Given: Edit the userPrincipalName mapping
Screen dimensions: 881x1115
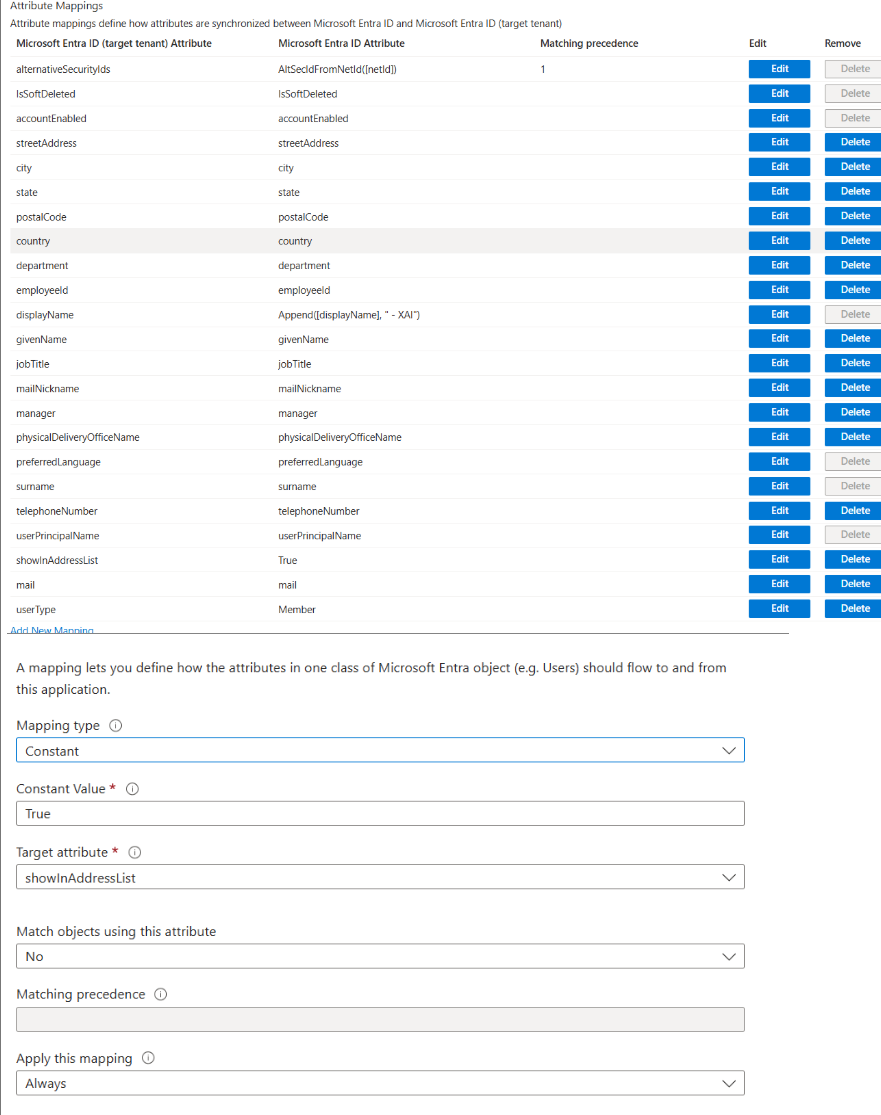Looking at the screenshot, I should coord(779,535).
